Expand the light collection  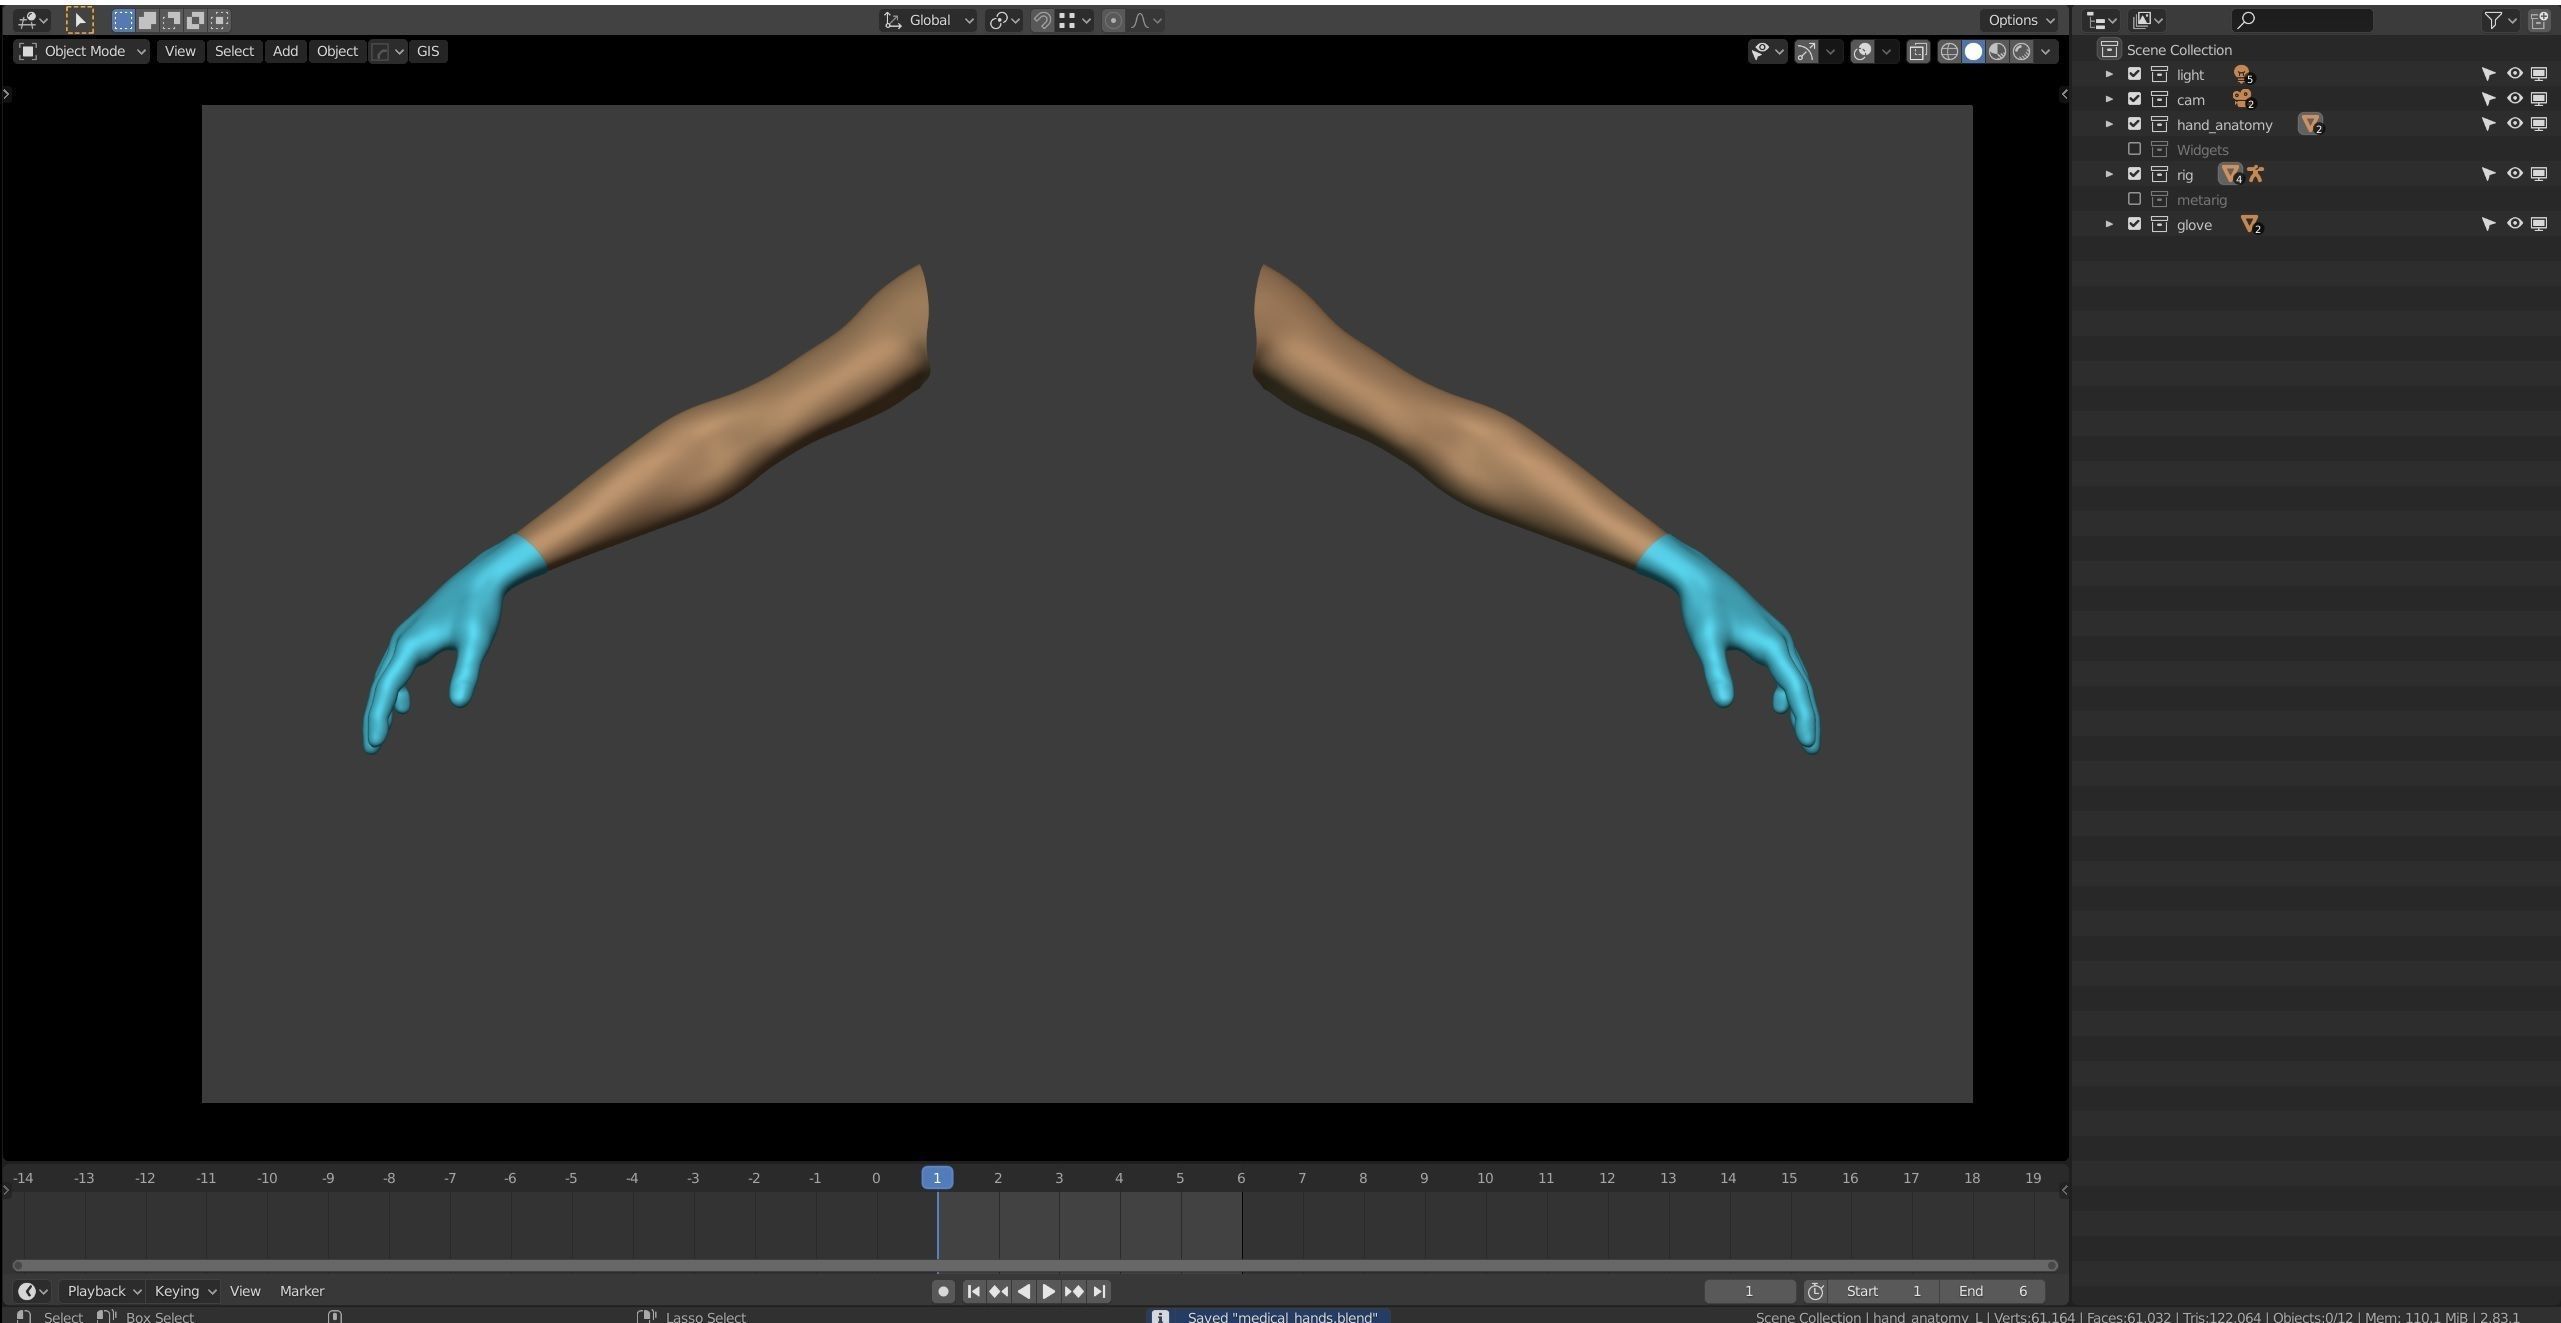click(x=2109, y=74)
